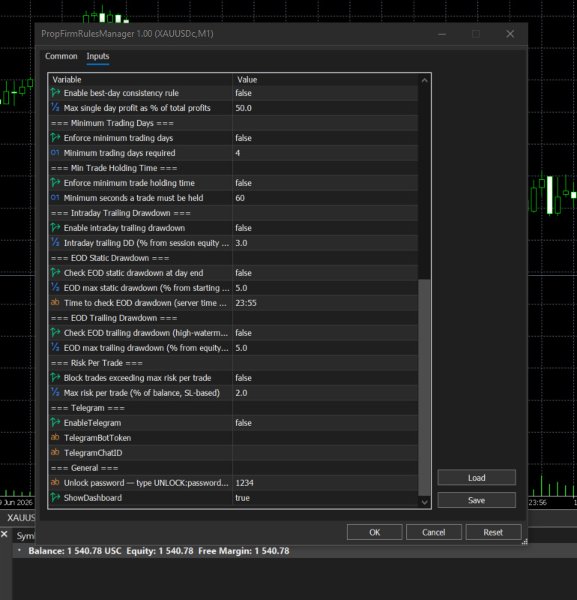Viewport: 577px width, 600px height.
Task: Select the Inputs tab
Action: coord(98,56)
